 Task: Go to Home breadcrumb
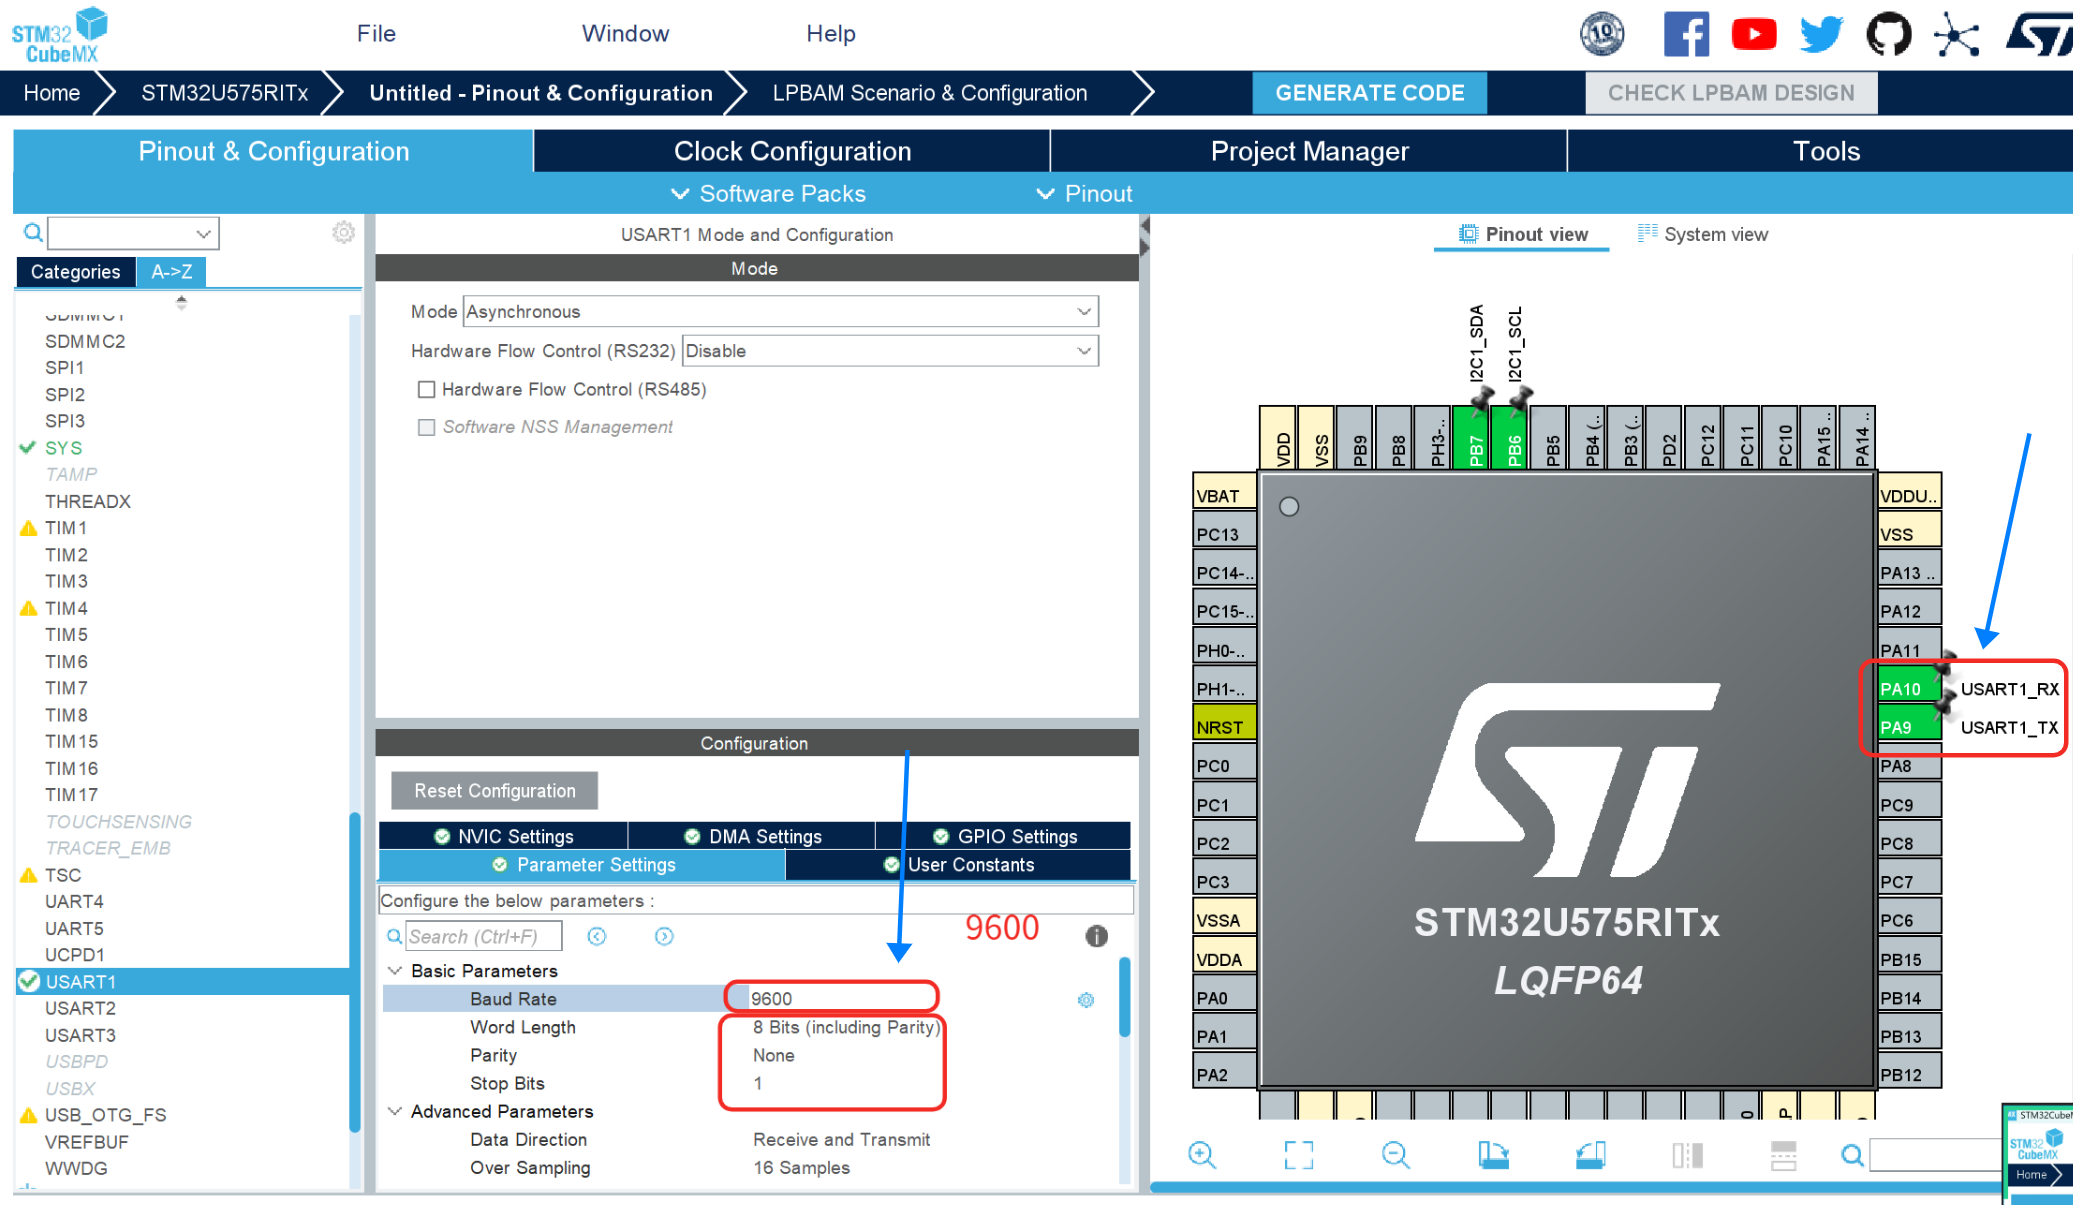tap(51, 93)
